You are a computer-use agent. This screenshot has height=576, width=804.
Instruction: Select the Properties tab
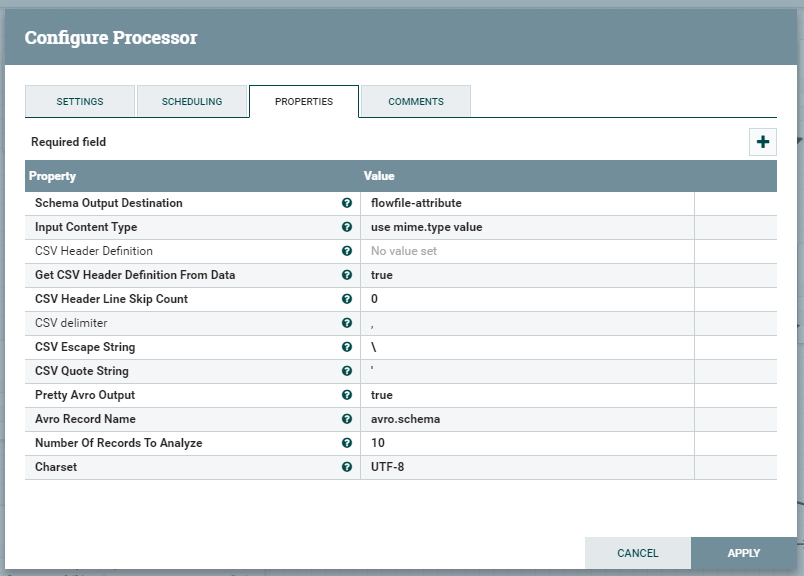[304, 102]
